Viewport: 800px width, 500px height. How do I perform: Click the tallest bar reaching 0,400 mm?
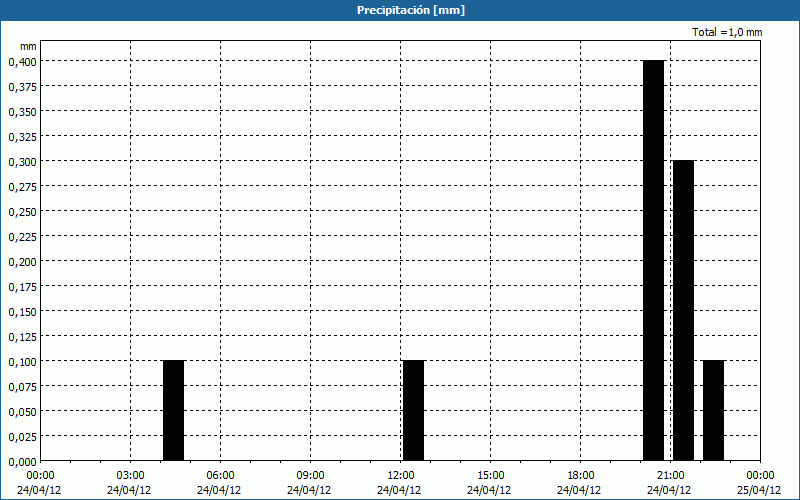click(654, 260)
